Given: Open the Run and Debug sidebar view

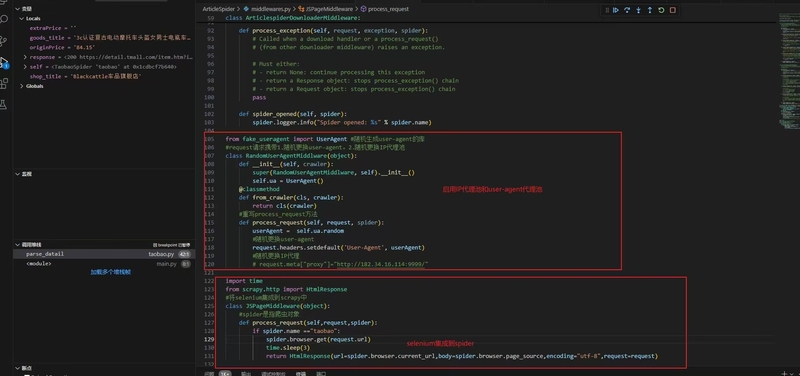Looking at the screenshot, I should point(4,62).
